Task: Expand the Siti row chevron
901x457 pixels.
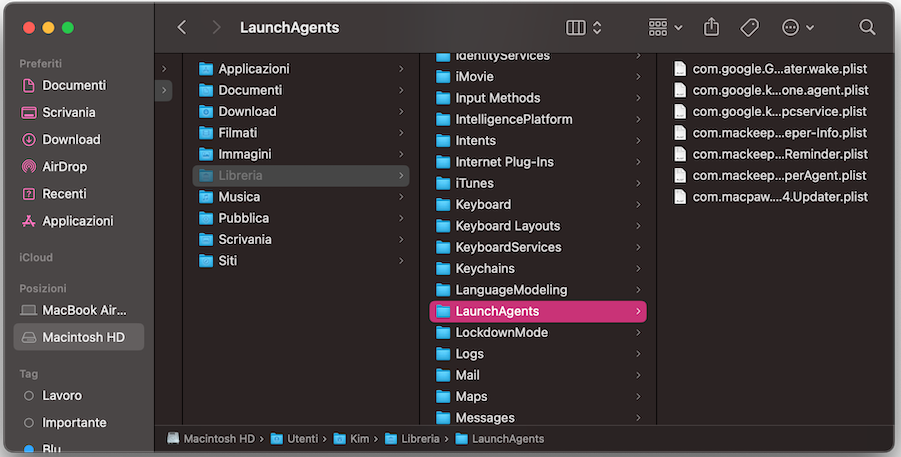Action: coord(401,260)
